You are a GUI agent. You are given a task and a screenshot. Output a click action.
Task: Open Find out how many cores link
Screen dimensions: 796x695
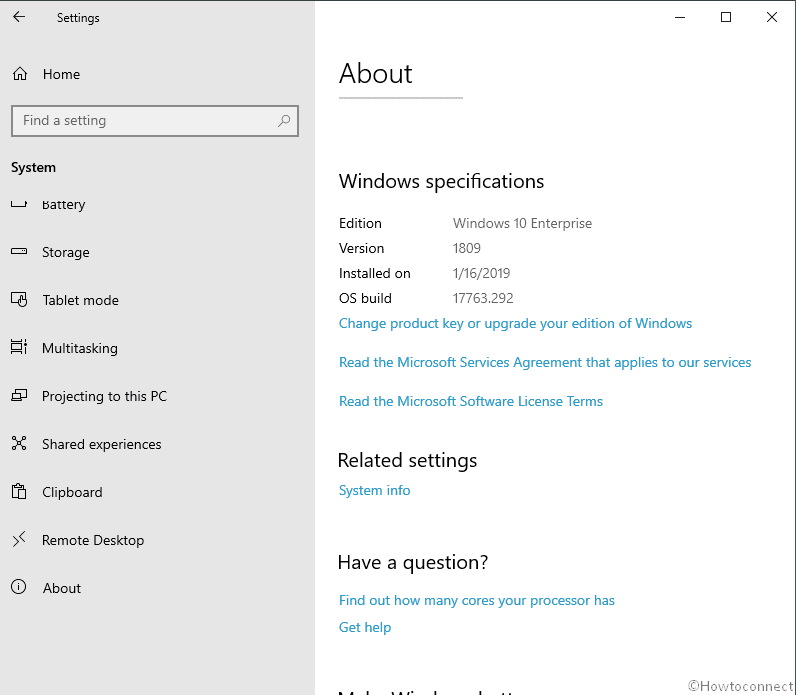click(477, 601)
